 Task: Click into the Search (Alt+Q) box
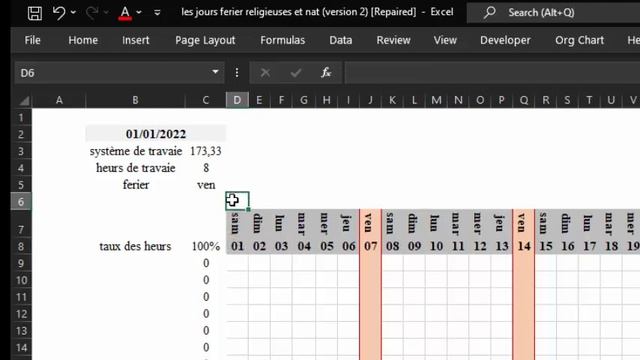(553, 13)
